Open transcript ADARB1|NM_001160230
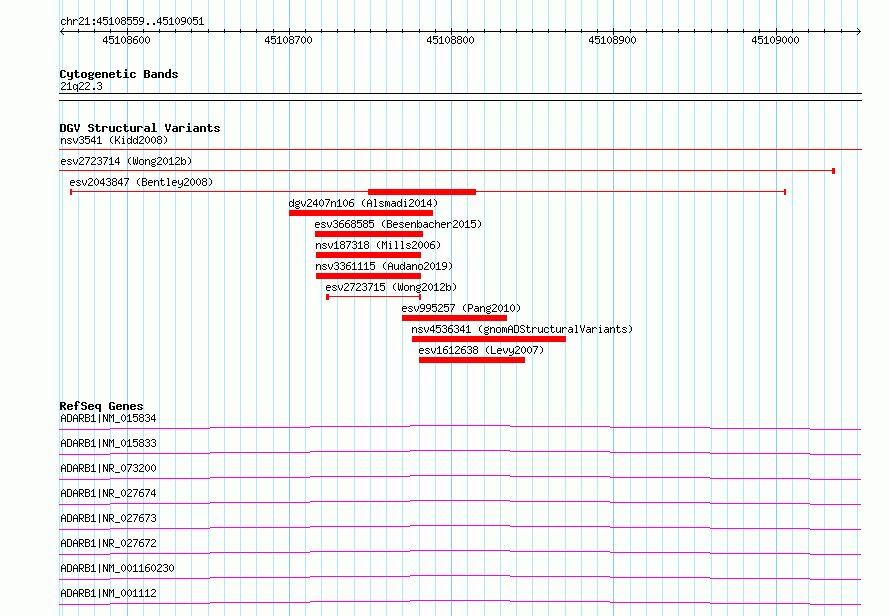This screenshot has width=890, height=616. click(117, 568)
